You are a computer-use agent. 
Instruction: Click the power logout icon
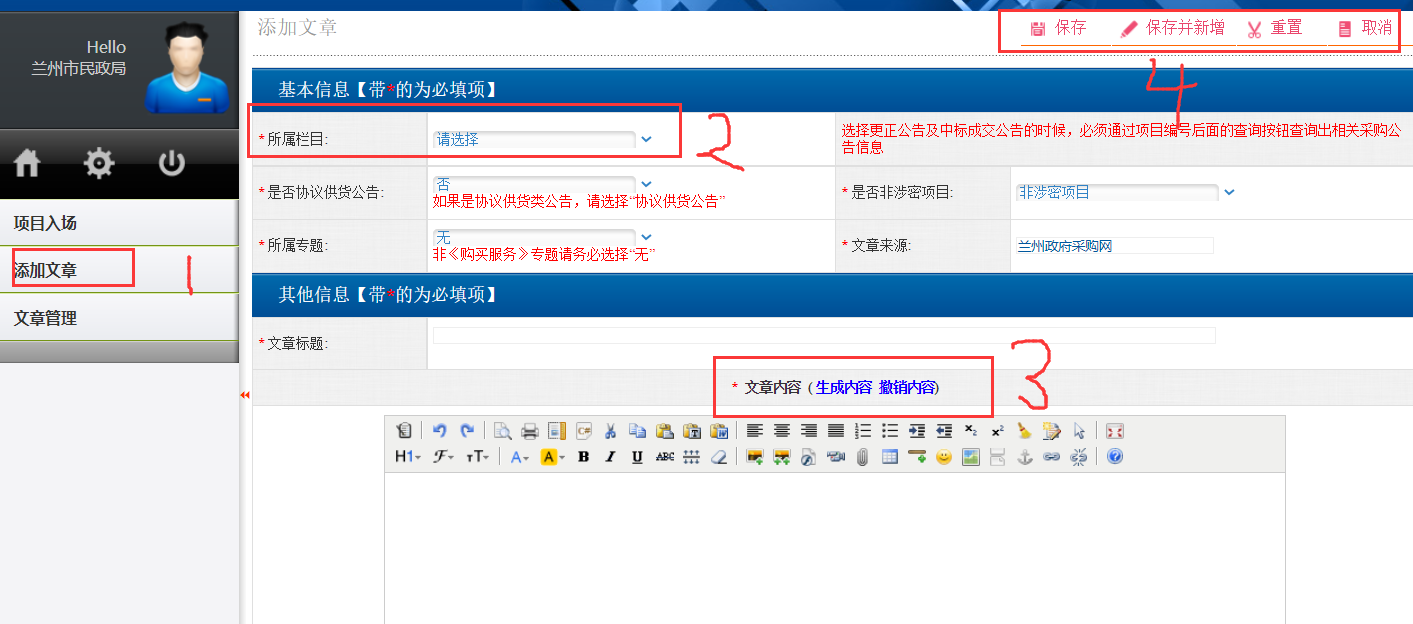pos(172,163)
